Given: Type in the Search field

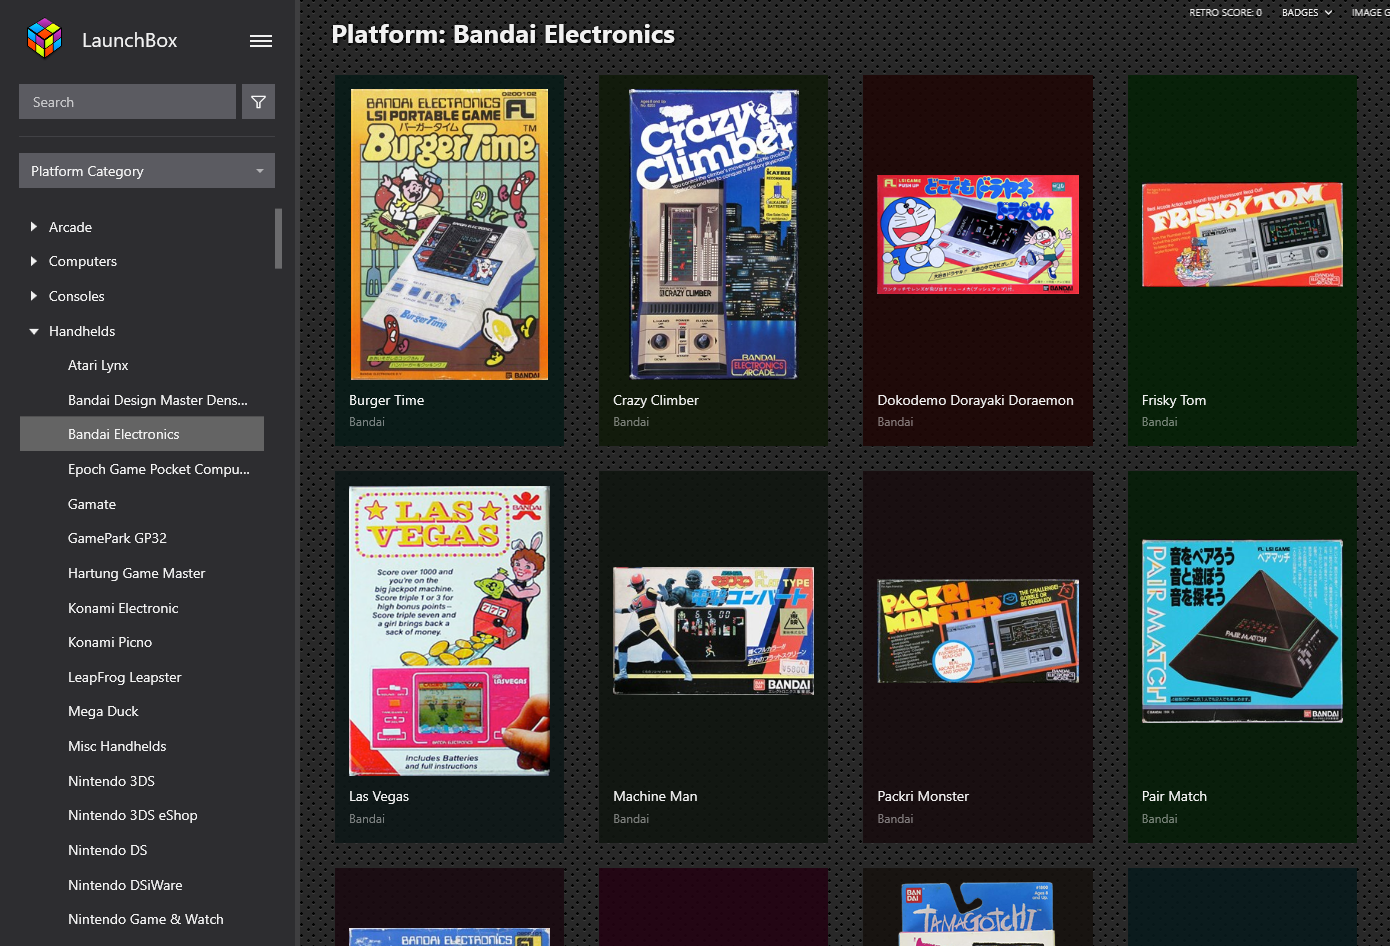Looking at the screenshot, I should click(x=127, y=102).
